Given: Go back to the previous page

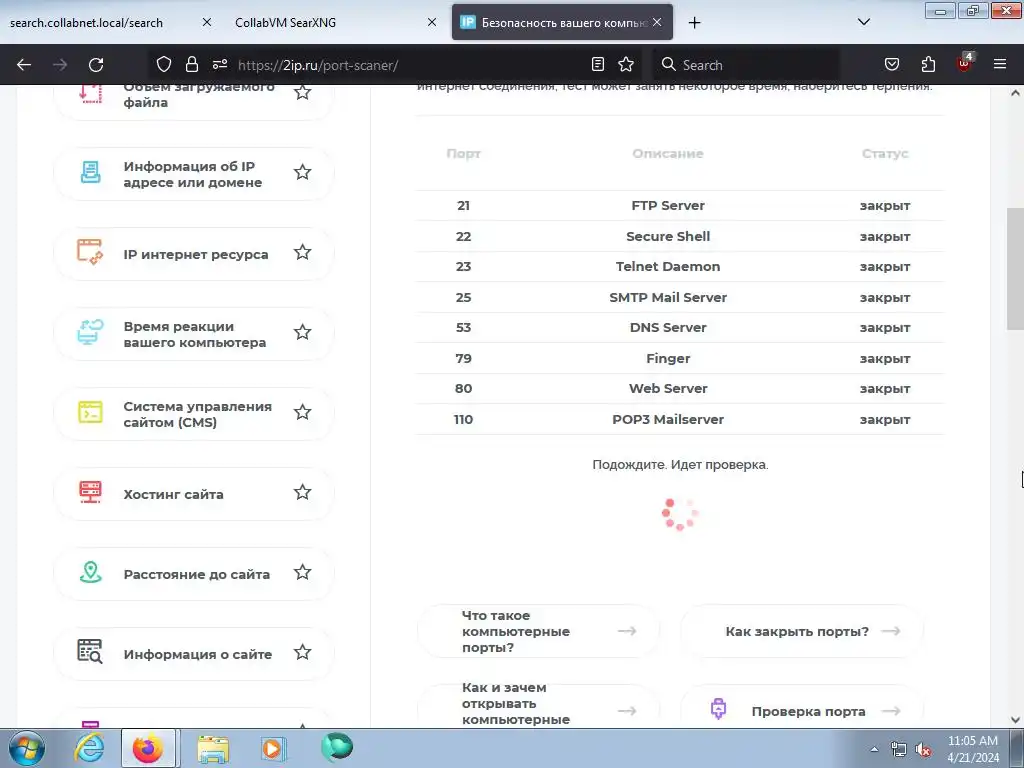Looking at the screenshot, I should pos(24,65).
